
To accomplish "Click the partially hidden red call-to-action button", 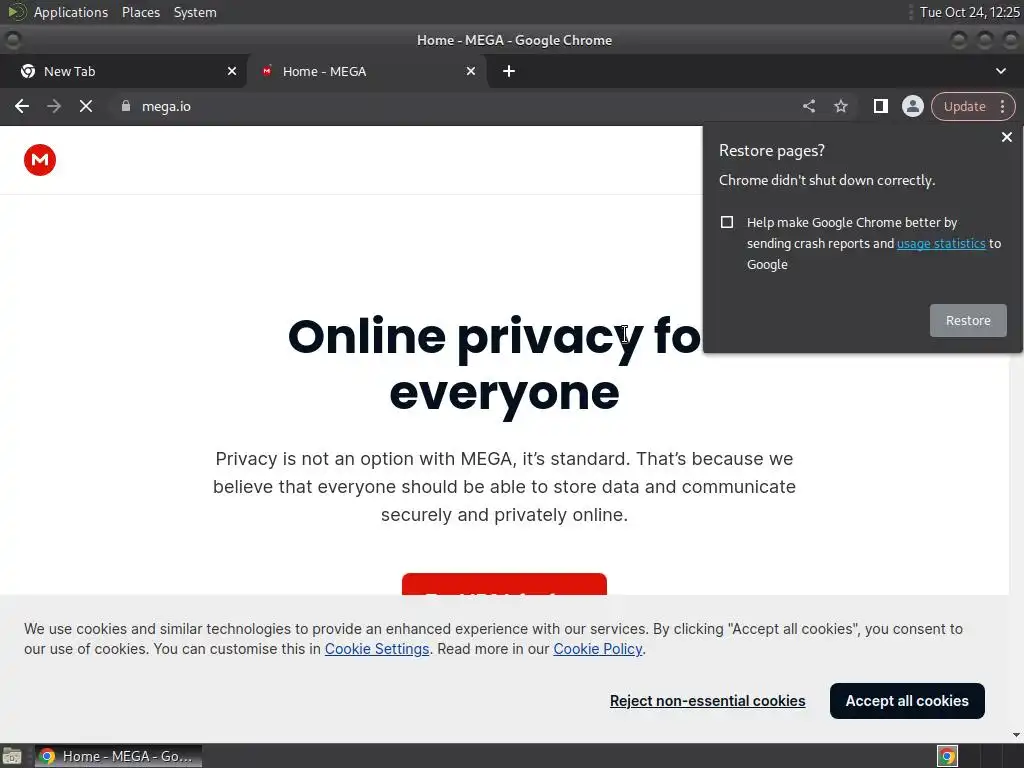I will [504, 584].
